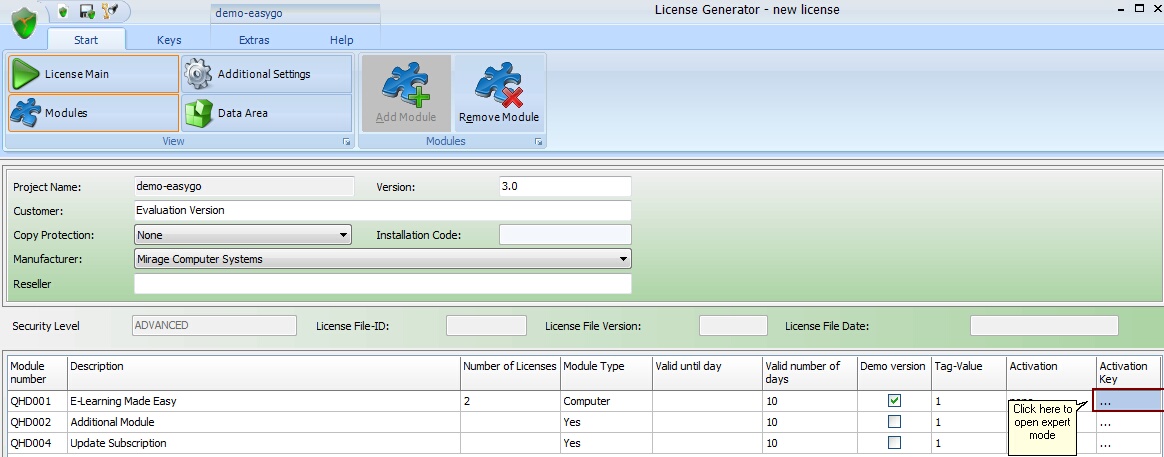Image resolution: width=1164 pixels, height=457 pixels.
Task: Click the new license shield icon in quick access bar
Action: tap(63, 11)
